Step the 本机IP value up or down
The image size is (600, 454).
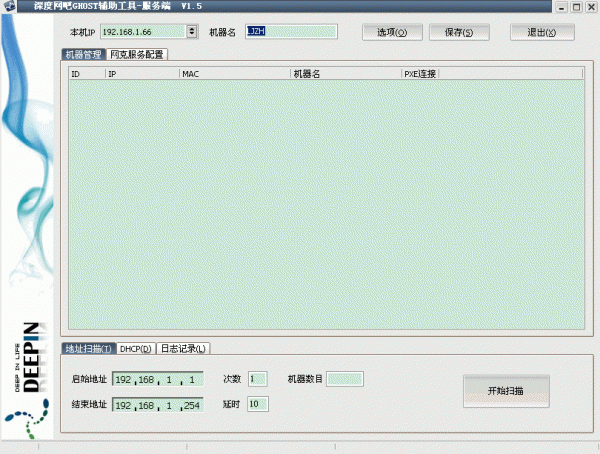[192, 31]
